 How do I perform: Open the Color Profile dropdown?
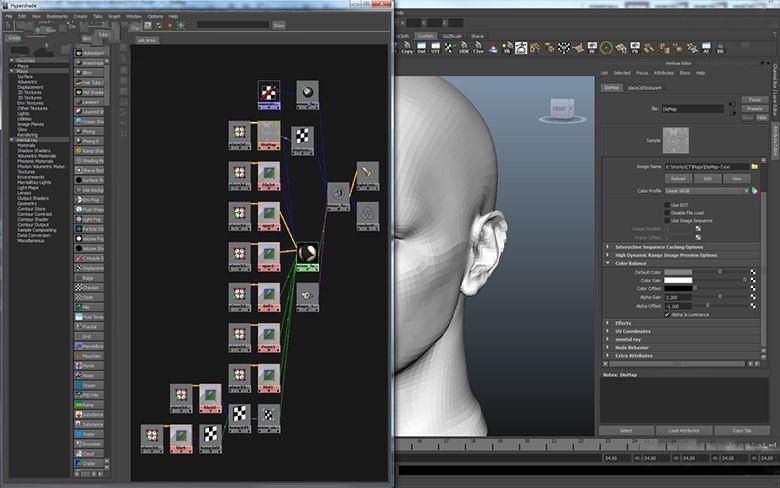point(707,191)
